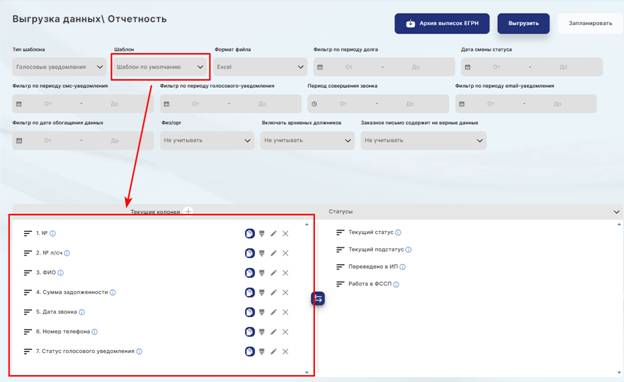
Task: Click the pencil edit icon for ФИО column
Action: 273,273
